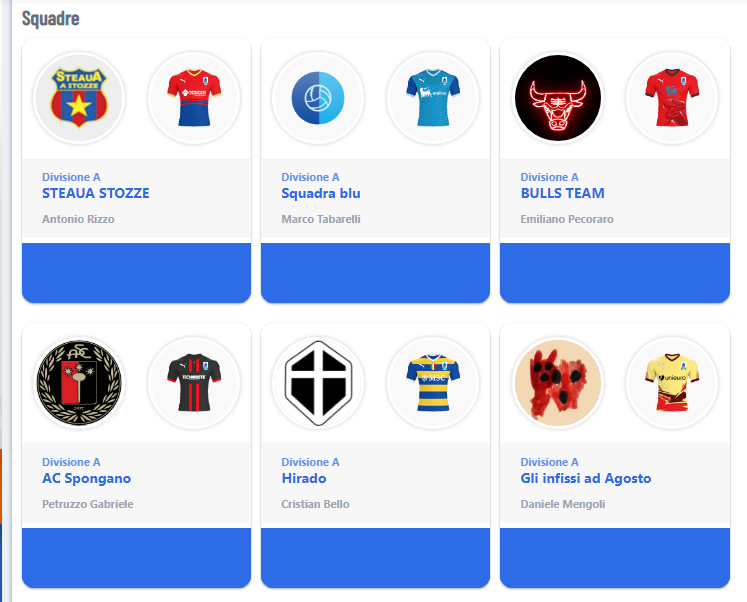The height and width of the screenshot is (602, 747).
Task: Click the light blue Squadra blu jersey
Action: point(433,98)
